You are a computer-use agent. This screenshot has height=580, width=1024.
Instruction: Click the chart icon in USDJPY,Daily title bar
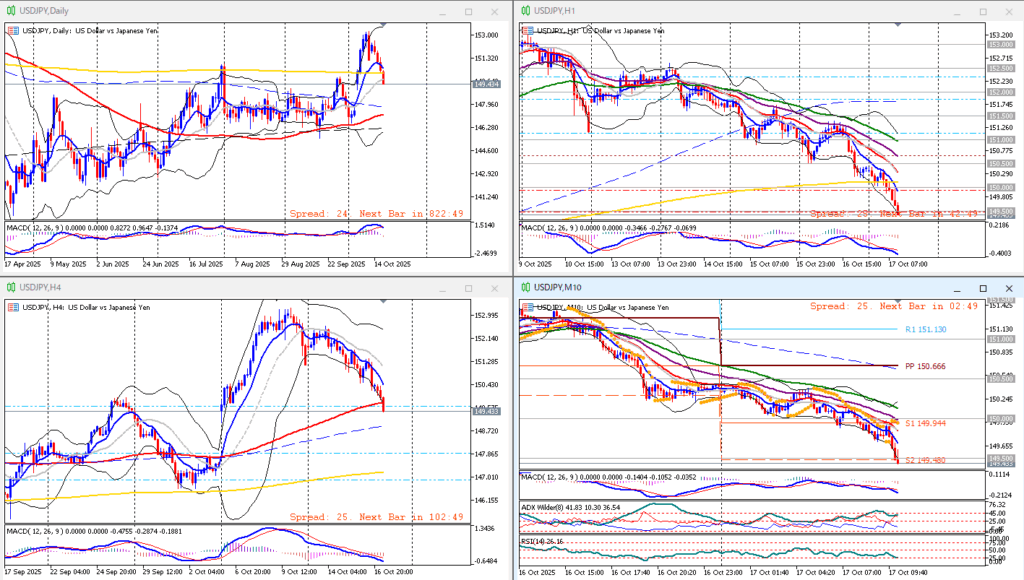click(11, 10)
